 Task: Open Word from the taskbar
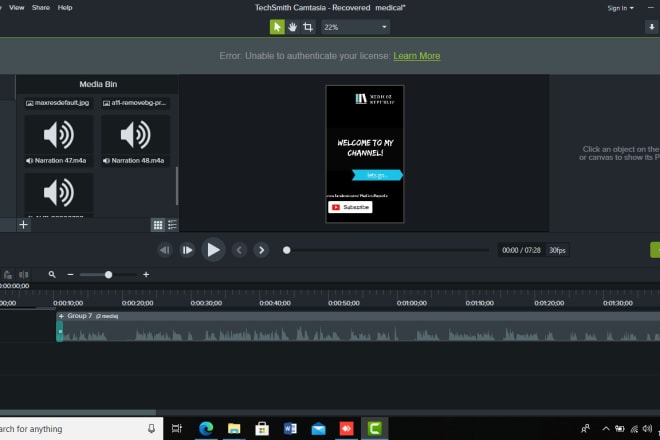click(290, 429)
